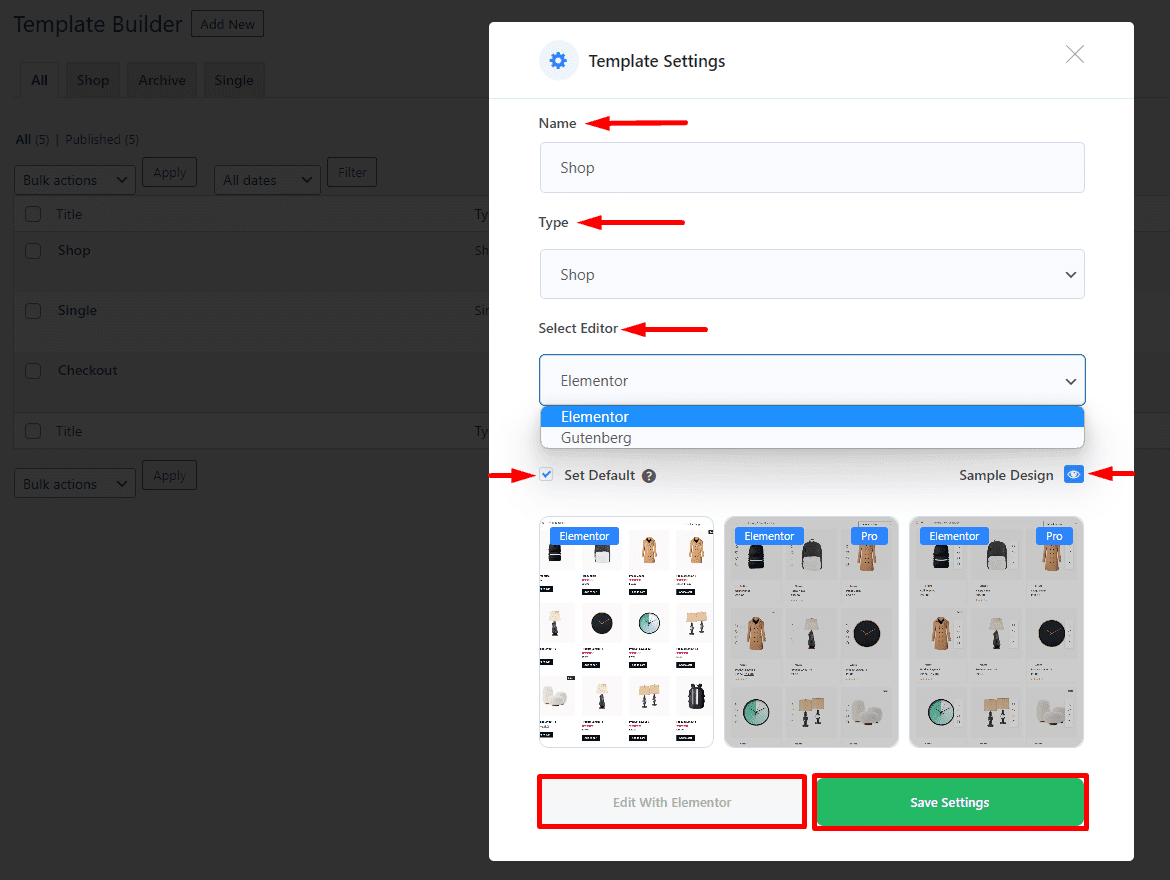1170x880 pixels.
Task: Click the Template Settings gear icon
Action: (558, 61)
